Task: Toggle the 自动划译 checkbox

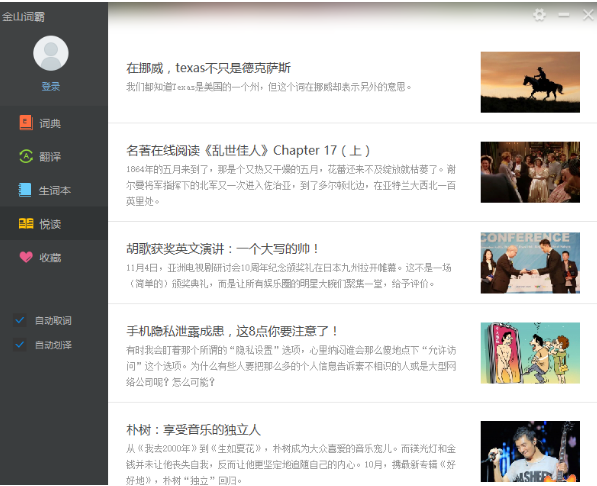Action: click(x=20, y=345)
